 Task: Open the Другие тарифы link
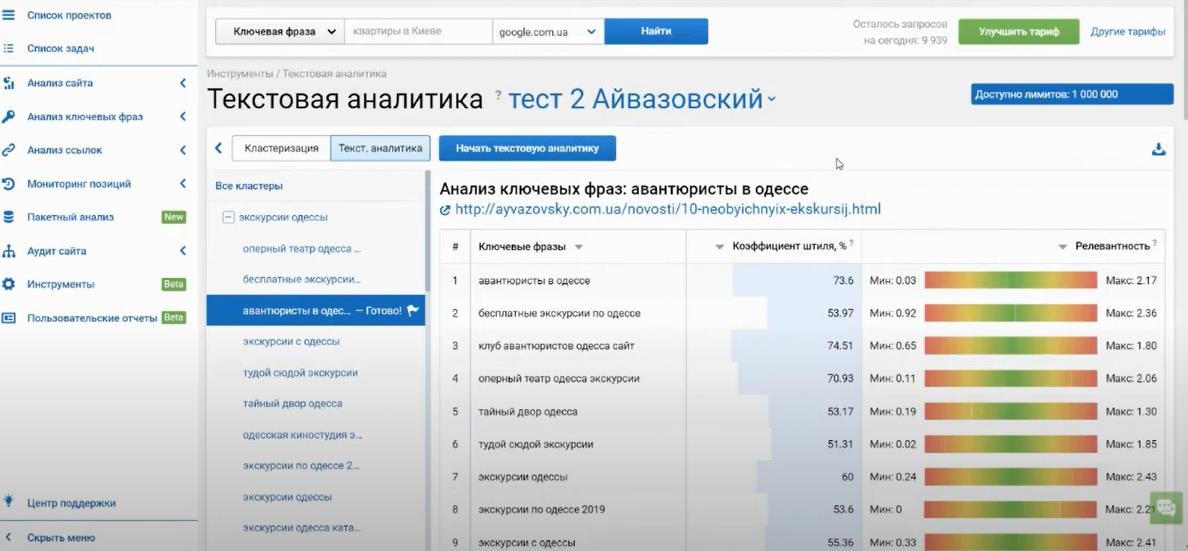click(1128, 32)
